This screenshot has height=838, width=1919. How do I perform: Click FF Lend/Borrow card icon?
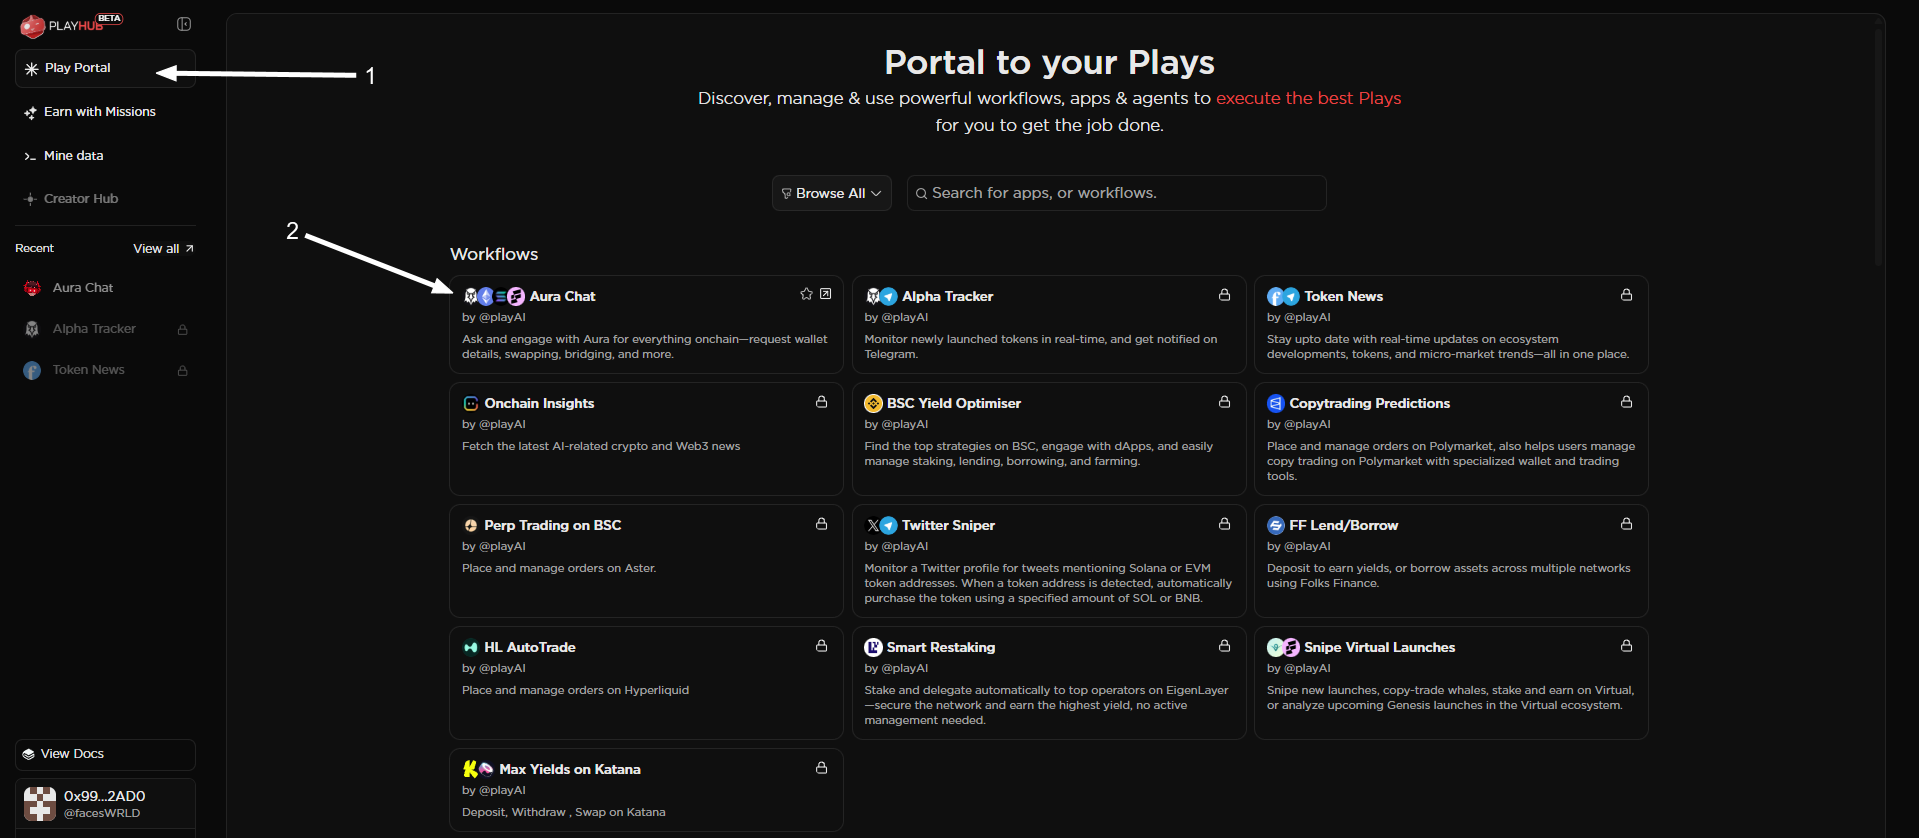pyautogui.click(x=1275, y=526)
